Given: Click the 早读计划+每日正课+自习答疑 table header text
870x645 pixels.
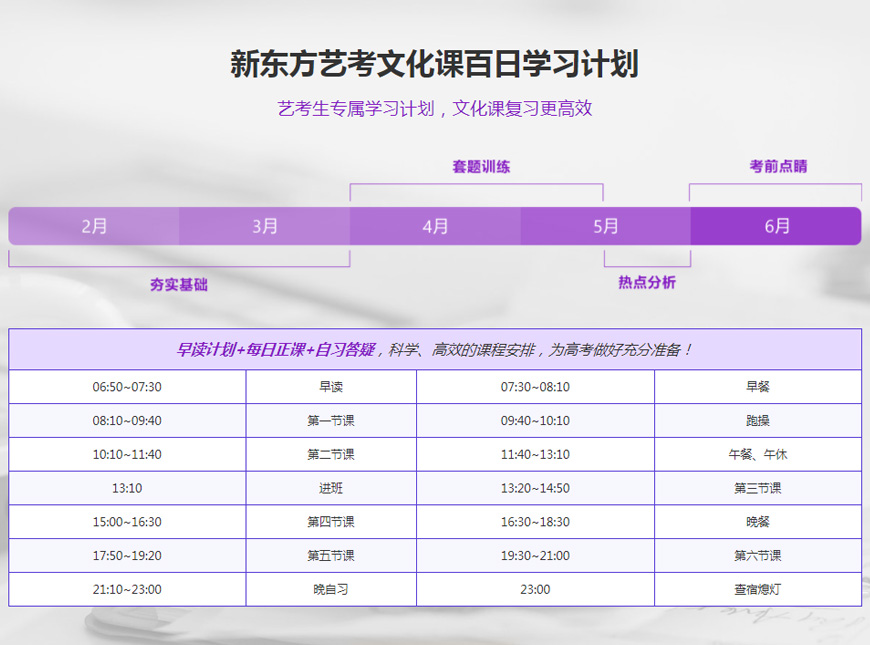Looking at the screenshot, I should [275, 350].
